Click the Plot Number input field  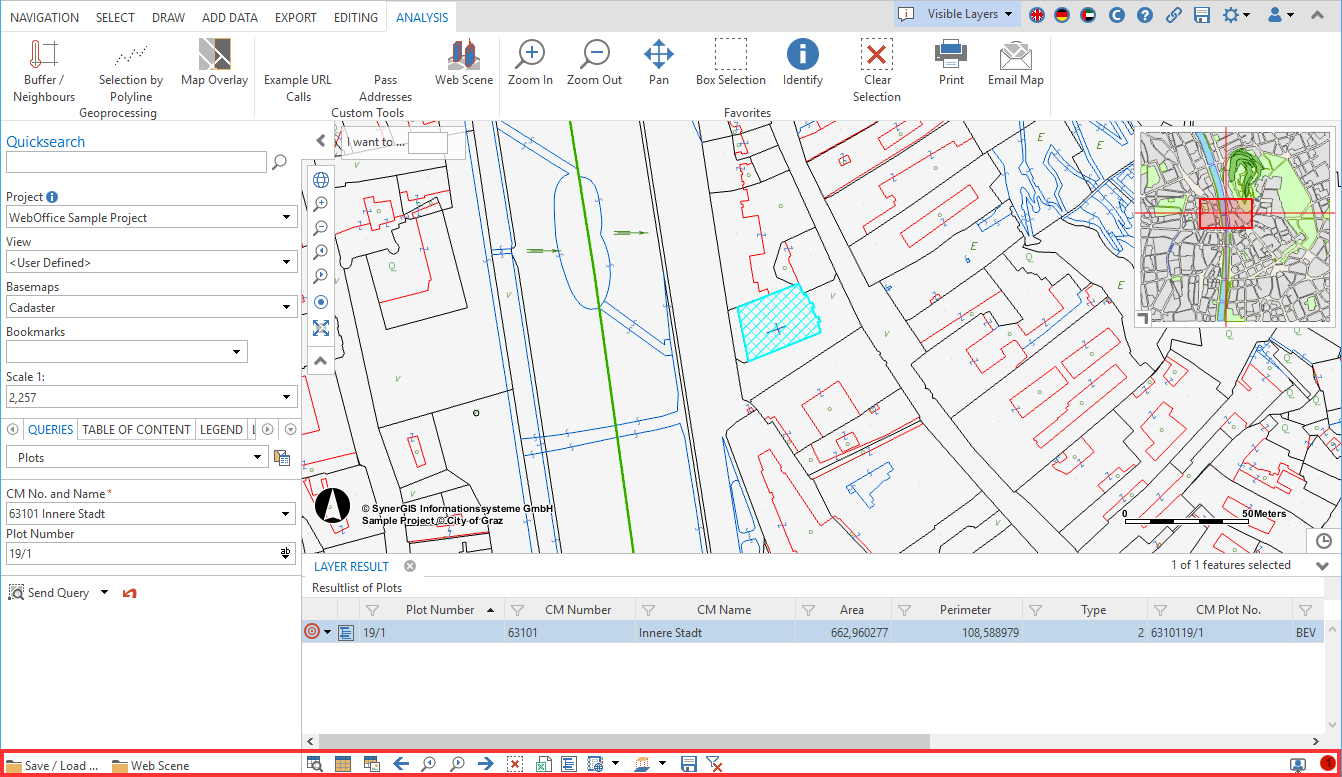click(x=140, y=553)
